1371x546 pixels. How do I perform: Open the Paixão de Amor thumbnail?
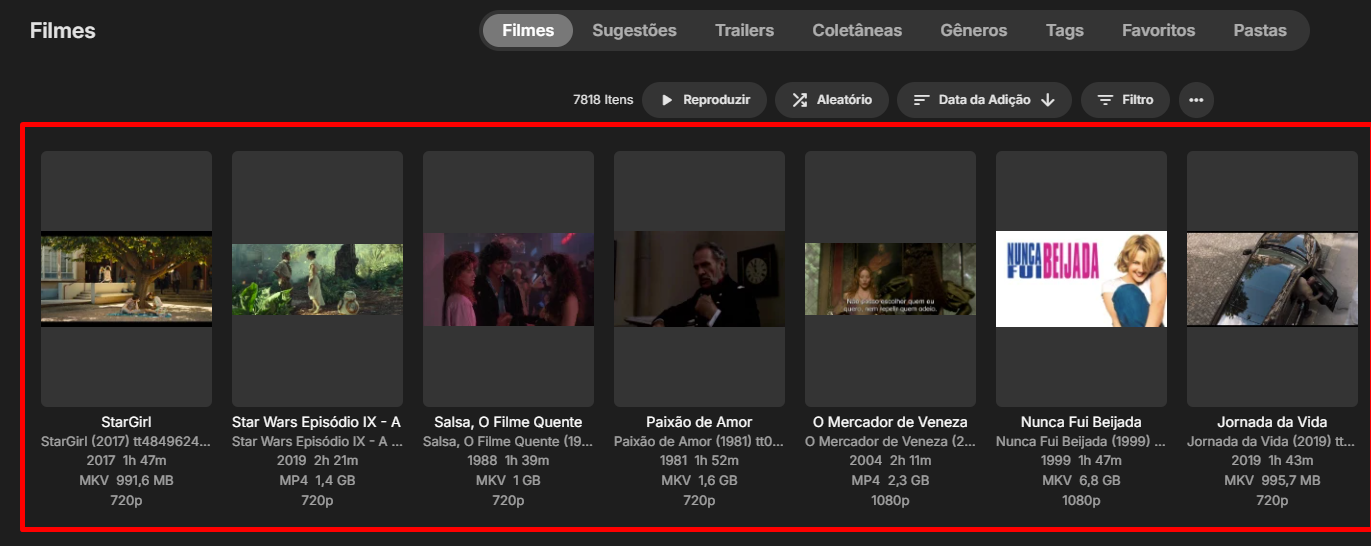pyautogui.click(x=699, y=279)
